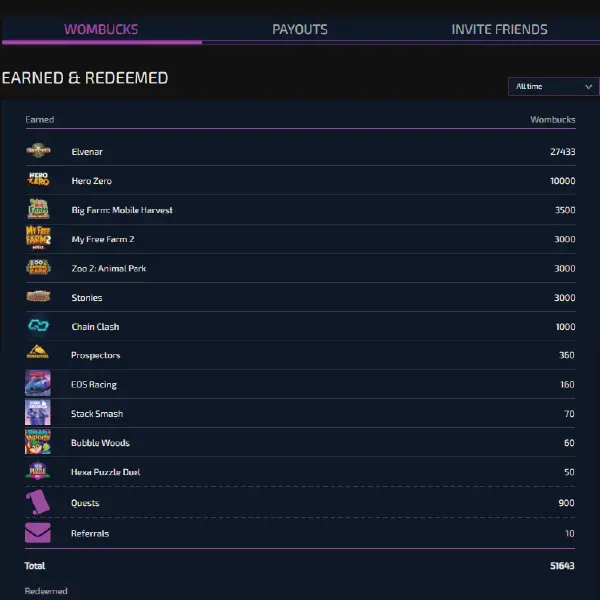Switch to the Payouts tab
600x600 pixels.
[x=300, y=29]
